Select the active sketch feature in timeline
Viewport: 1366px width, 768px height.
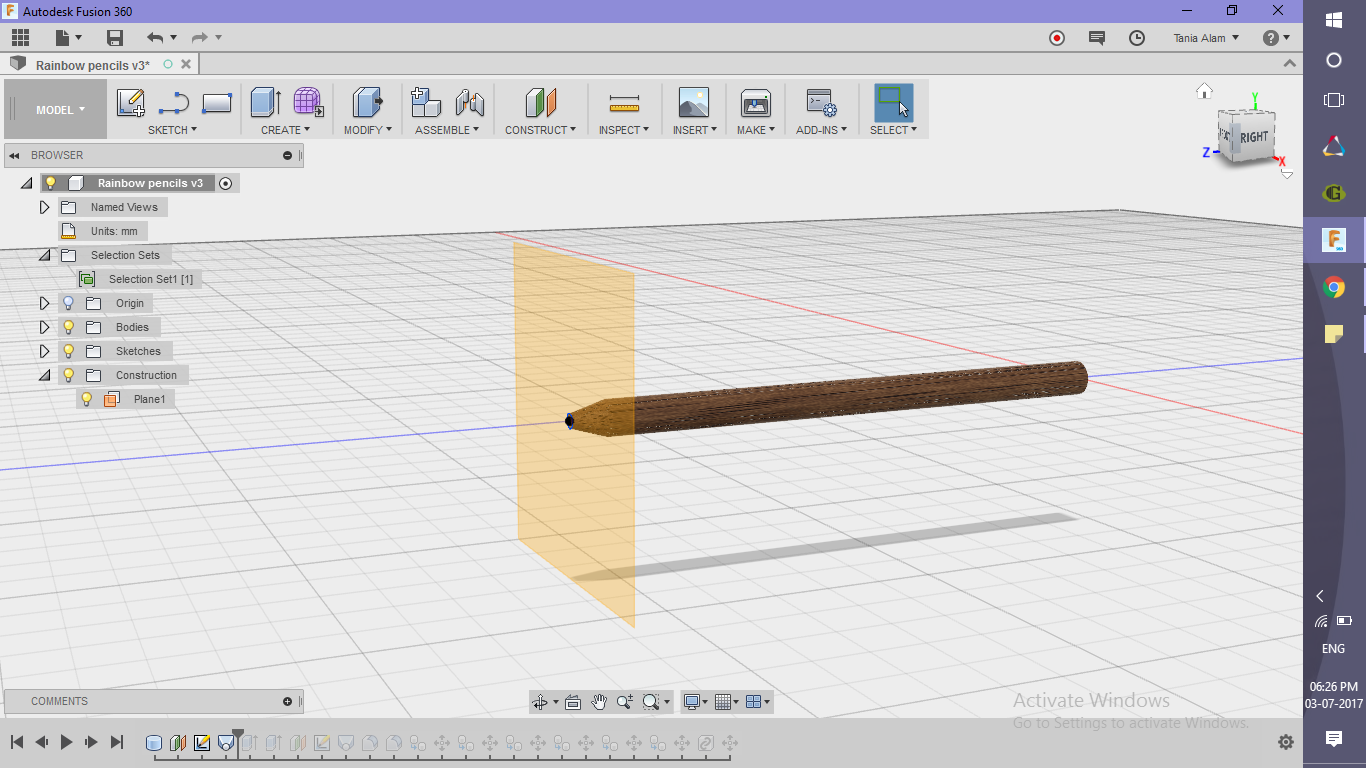pyautogui.click(x=202, y=743)
